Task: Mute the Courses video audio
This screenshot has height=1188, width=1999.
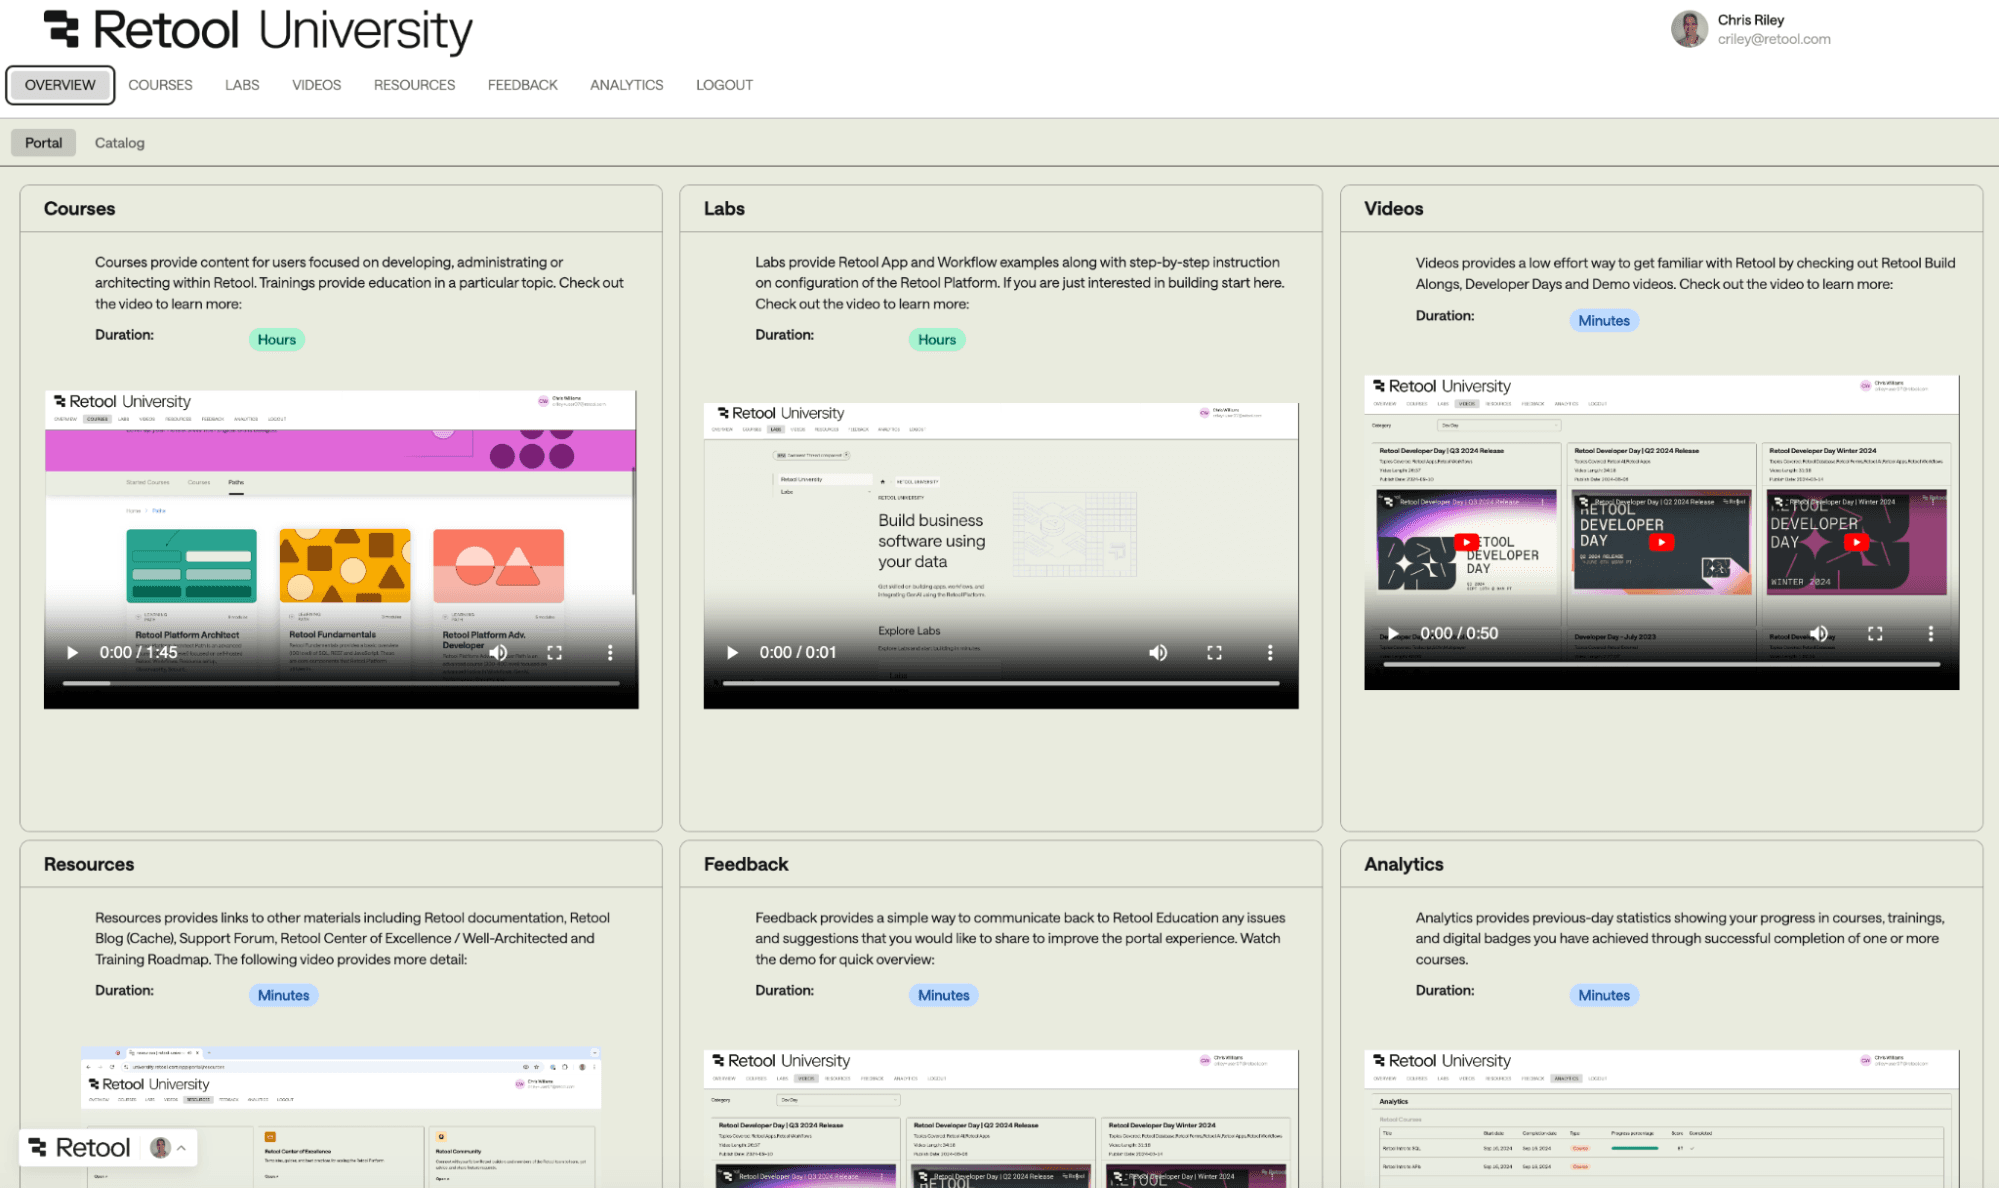Action: [498, 652]
